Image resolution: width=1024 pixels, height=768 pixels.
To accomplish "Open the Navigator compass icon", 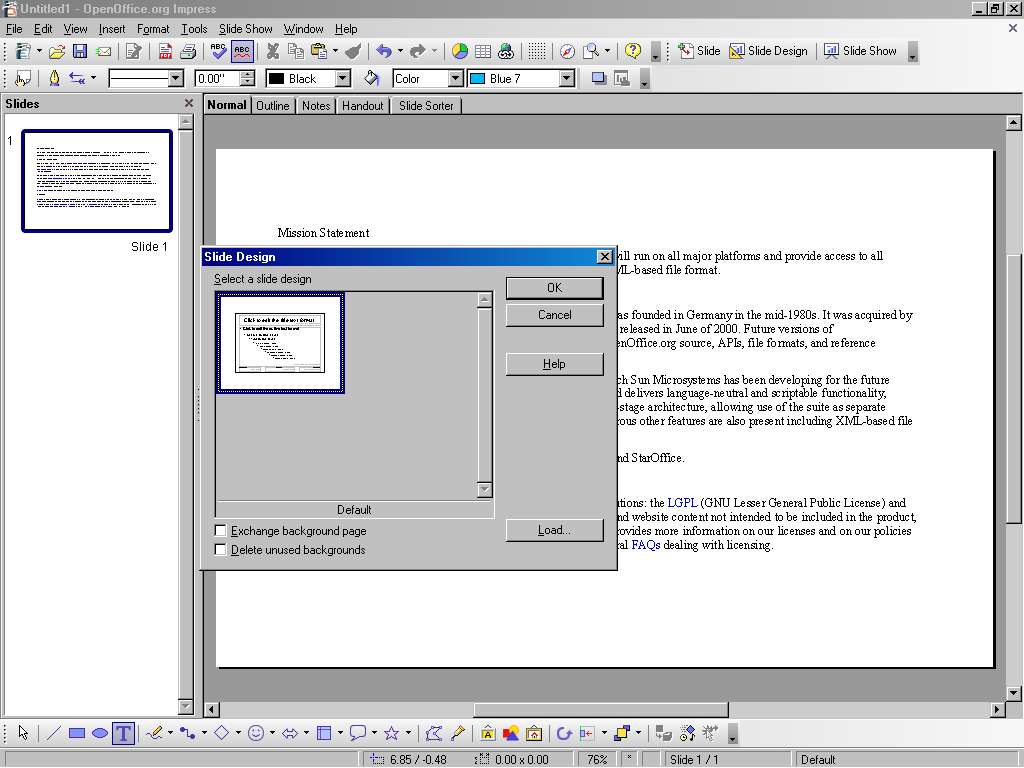I will (567, 51).
